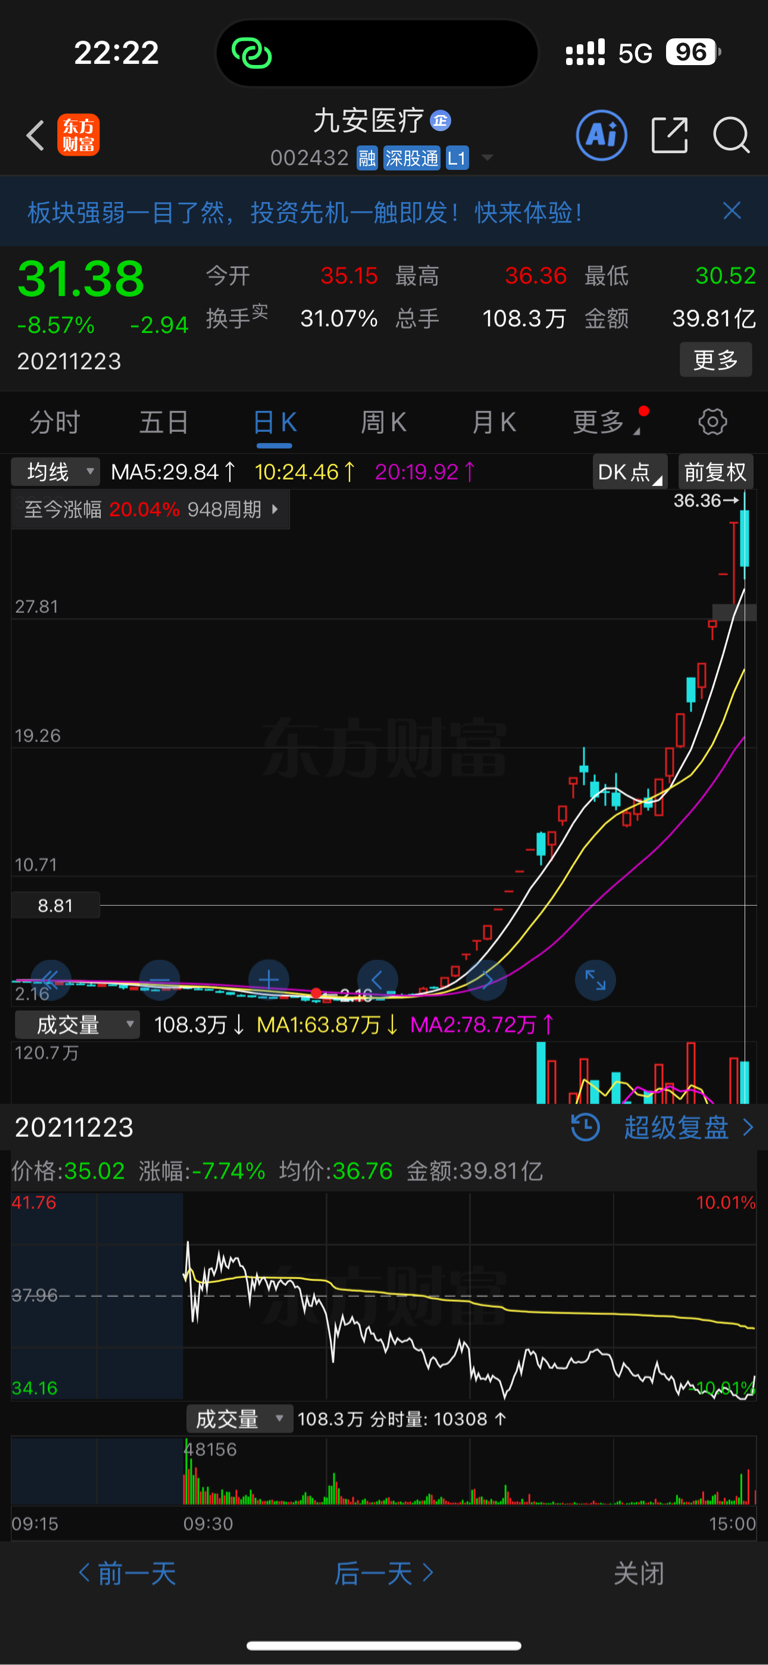The image size is (768, 1665).
Task: Tap the 今开 value 35.15
Action: [349, 276]
